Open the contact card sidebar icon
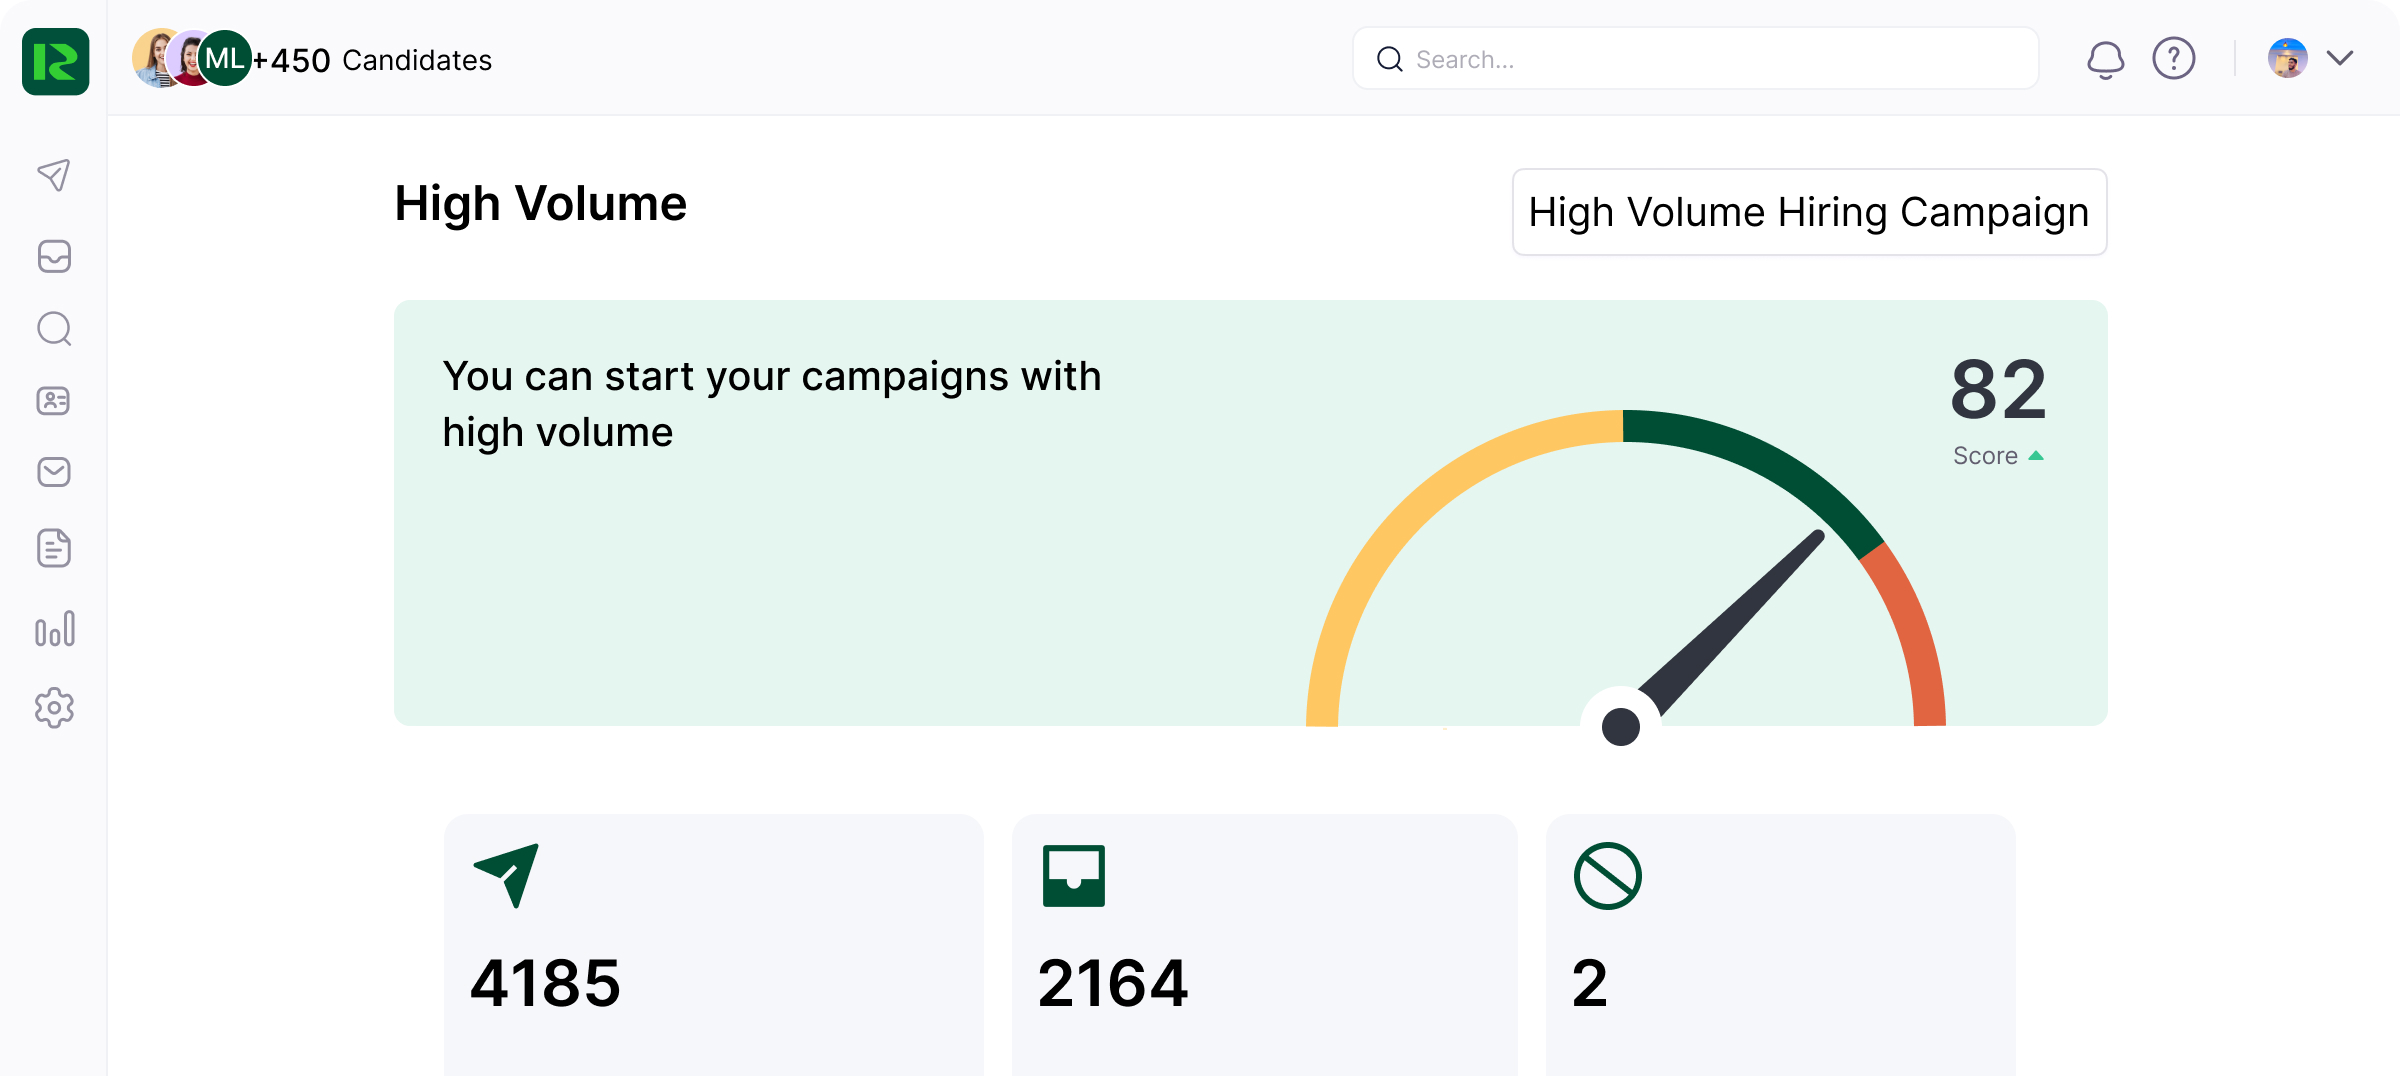This screenshot has height=1076, width=2400. coord(54,401)
